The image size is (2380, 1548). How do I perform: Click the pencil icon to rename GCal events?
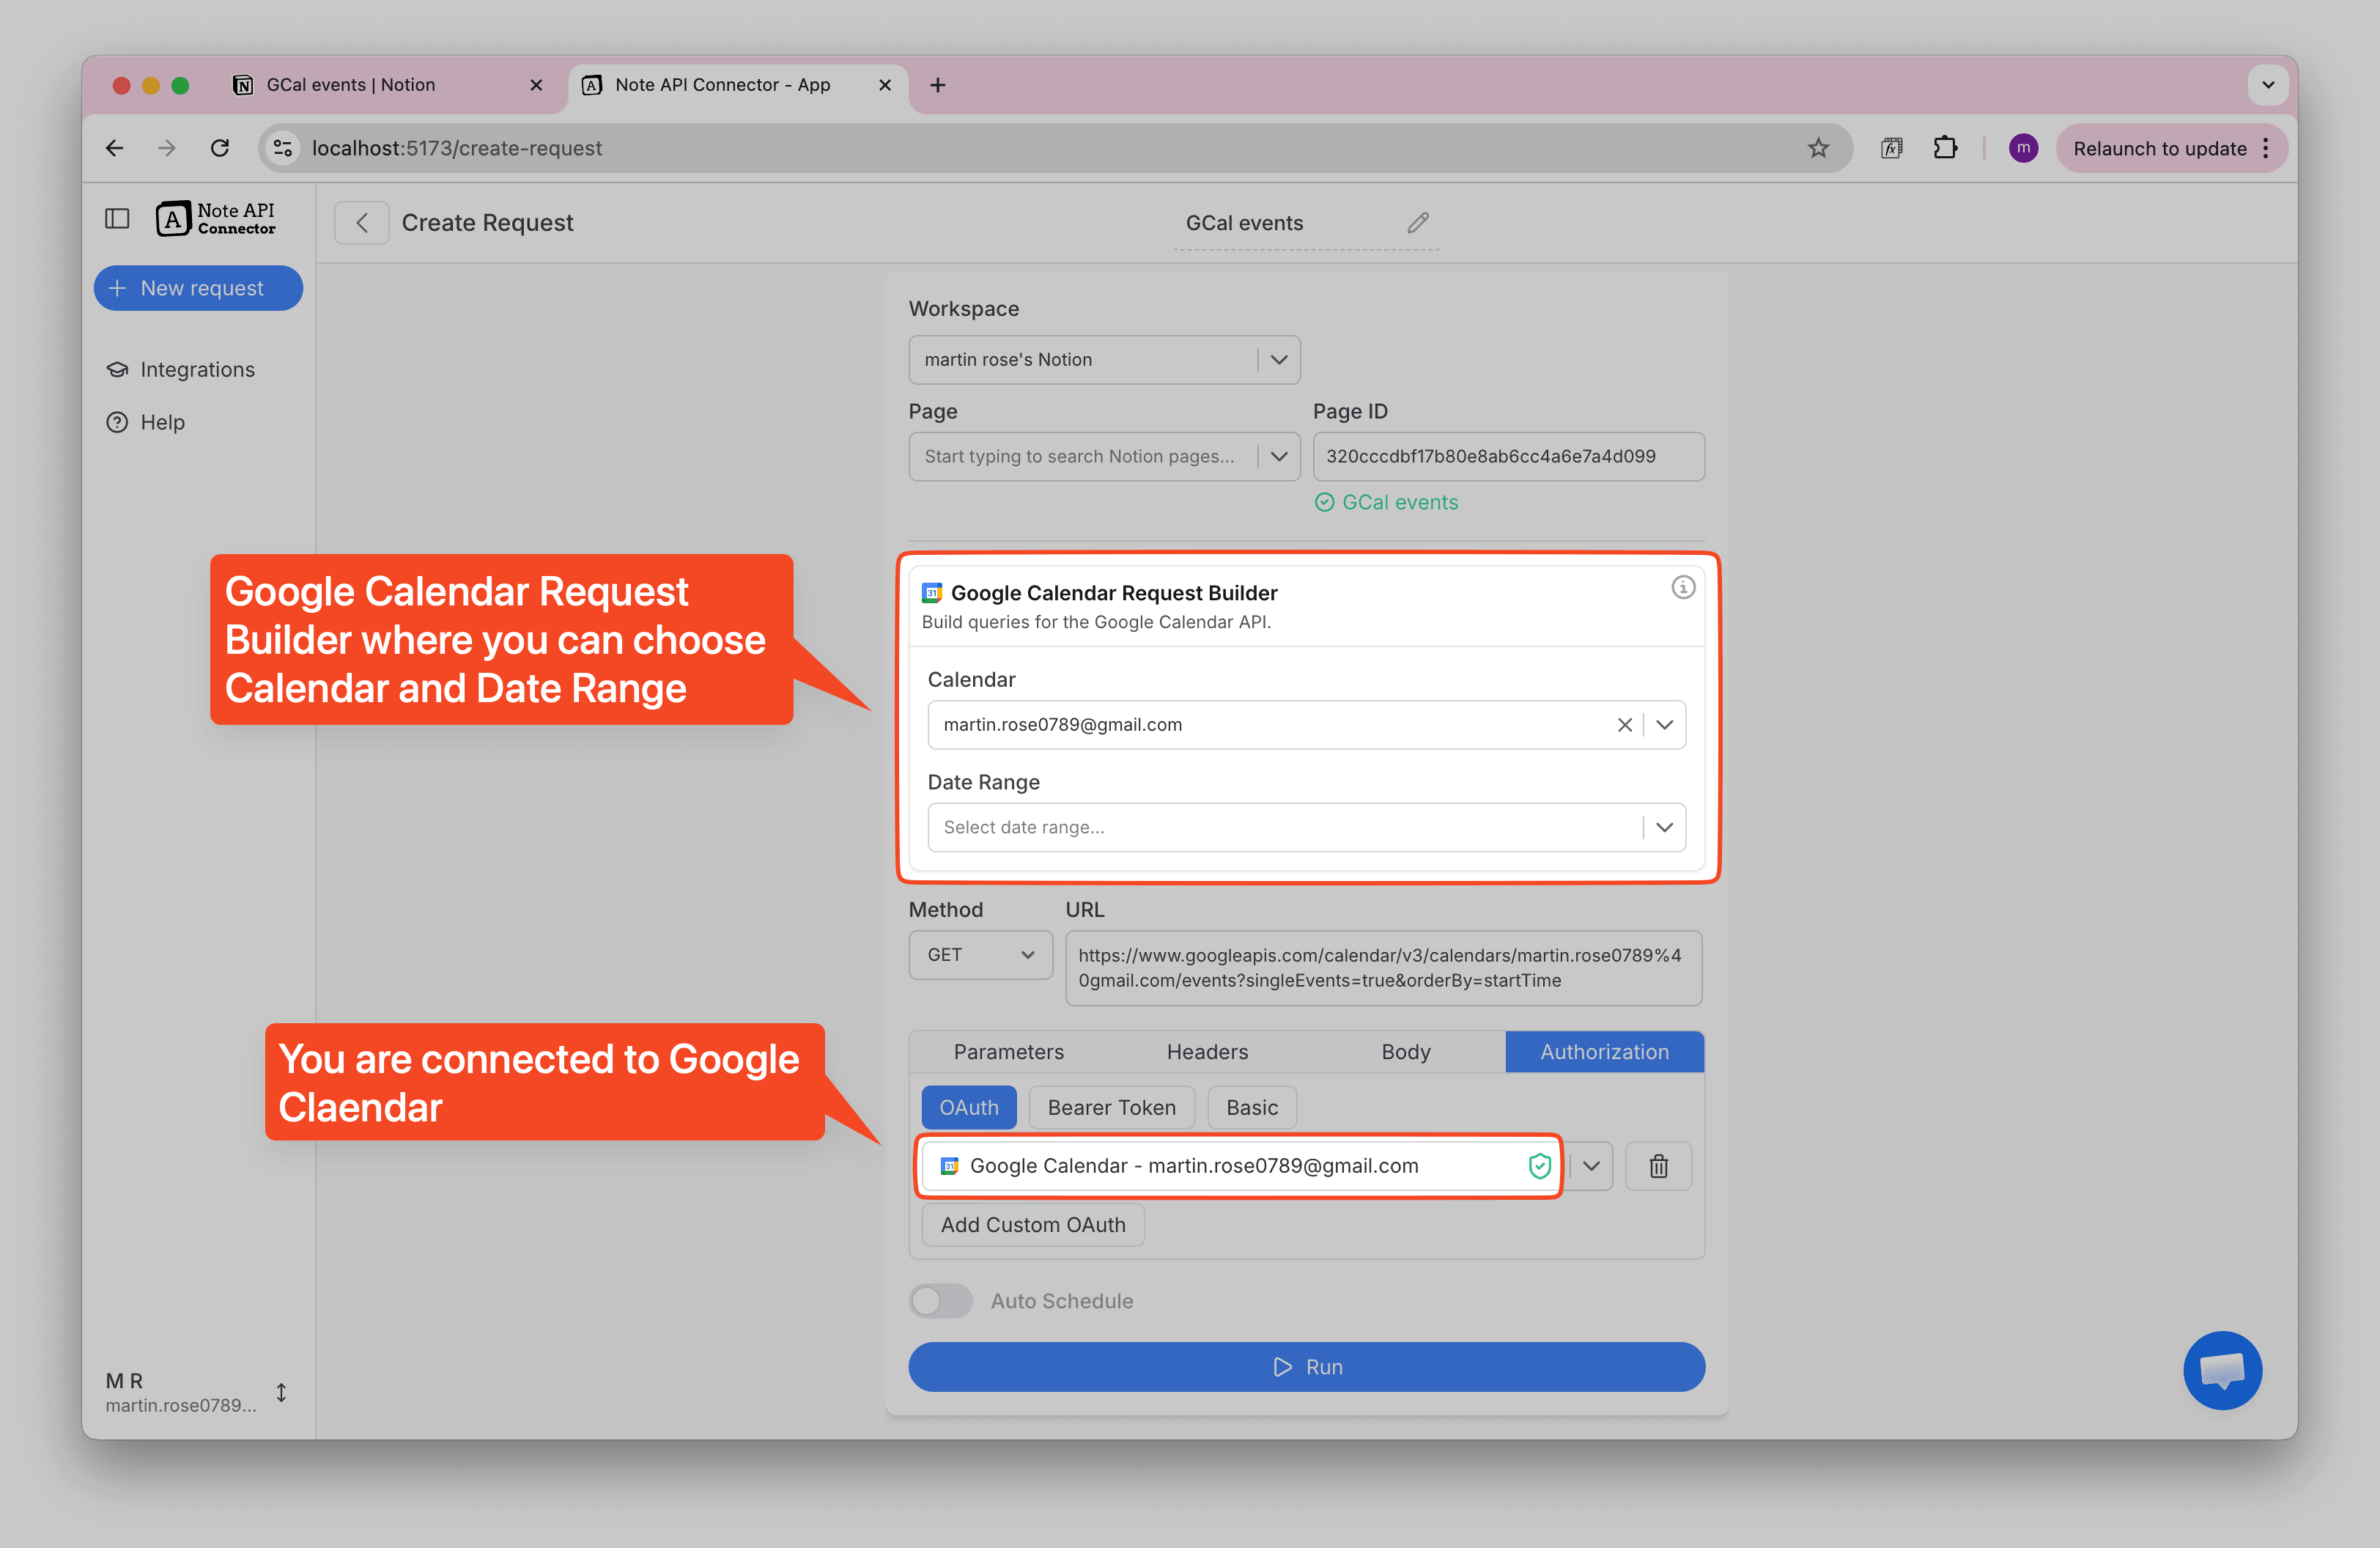point(1417,222)
